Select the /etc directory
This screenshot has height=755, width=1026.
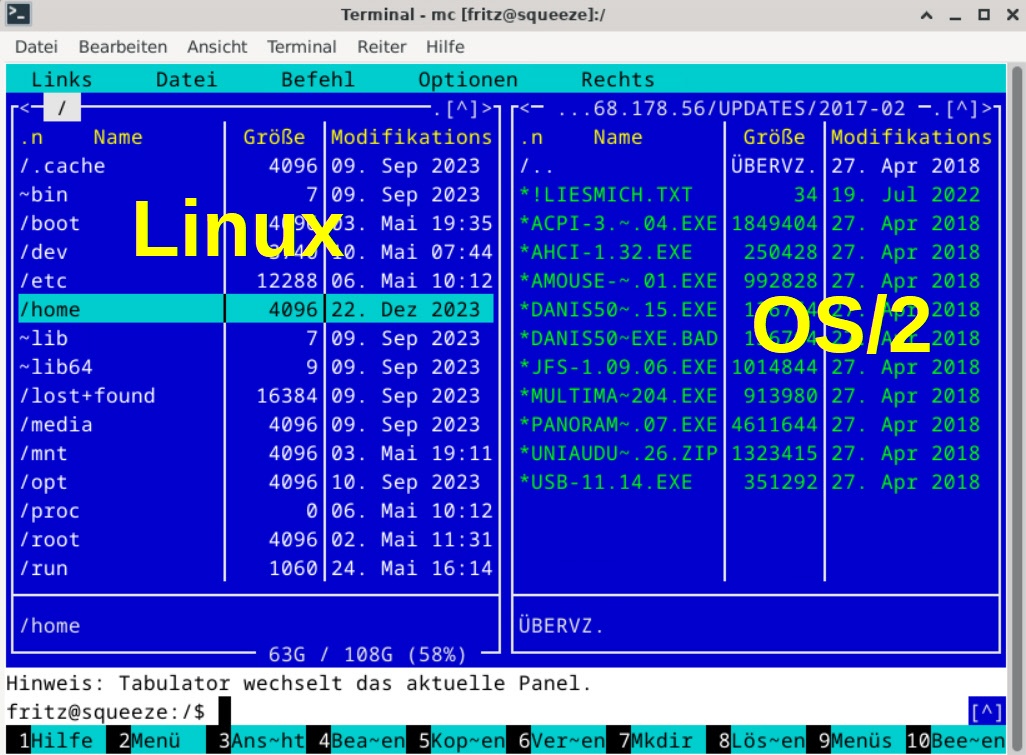[256, 281]
